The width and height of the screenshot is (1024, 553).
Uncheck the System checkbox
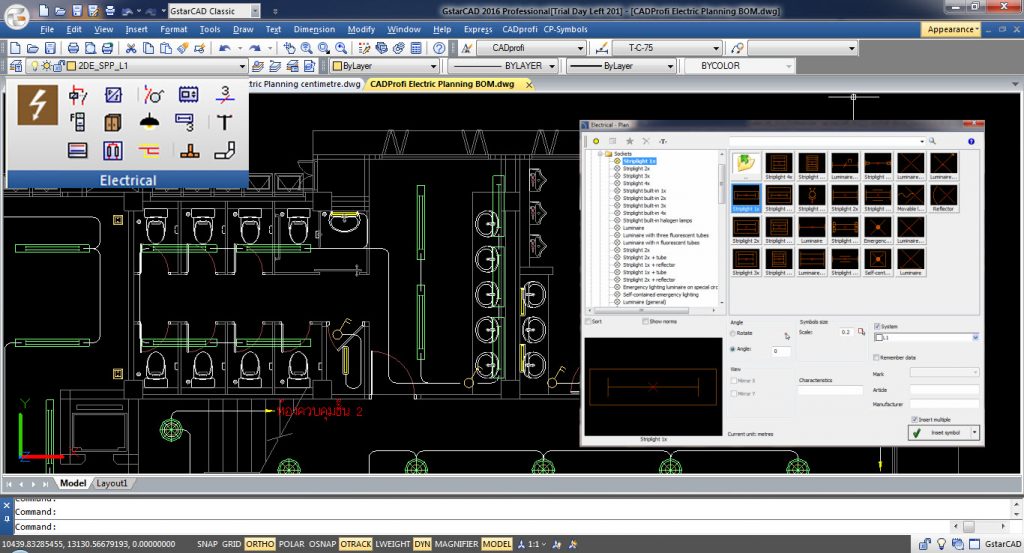877,326
